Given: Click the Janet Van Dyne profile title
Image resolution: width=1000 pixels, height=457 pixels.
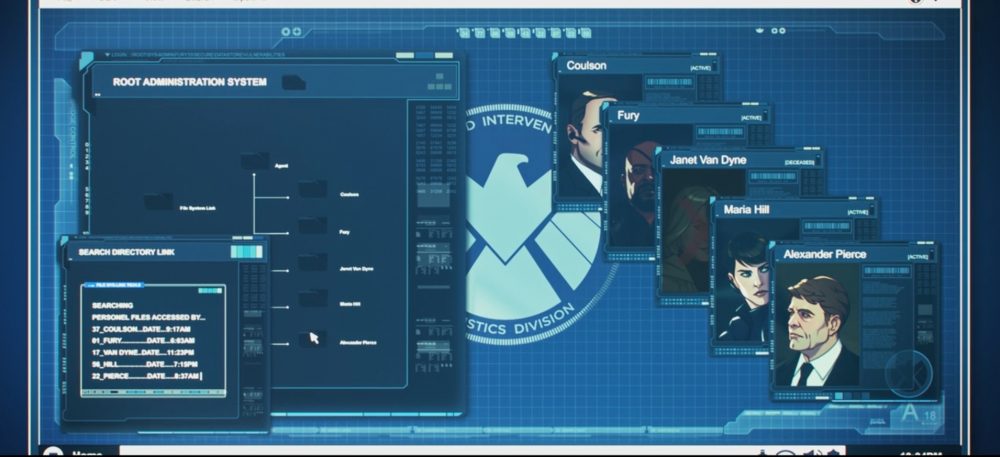Looking at the screenshot, I should click(707, 160).
